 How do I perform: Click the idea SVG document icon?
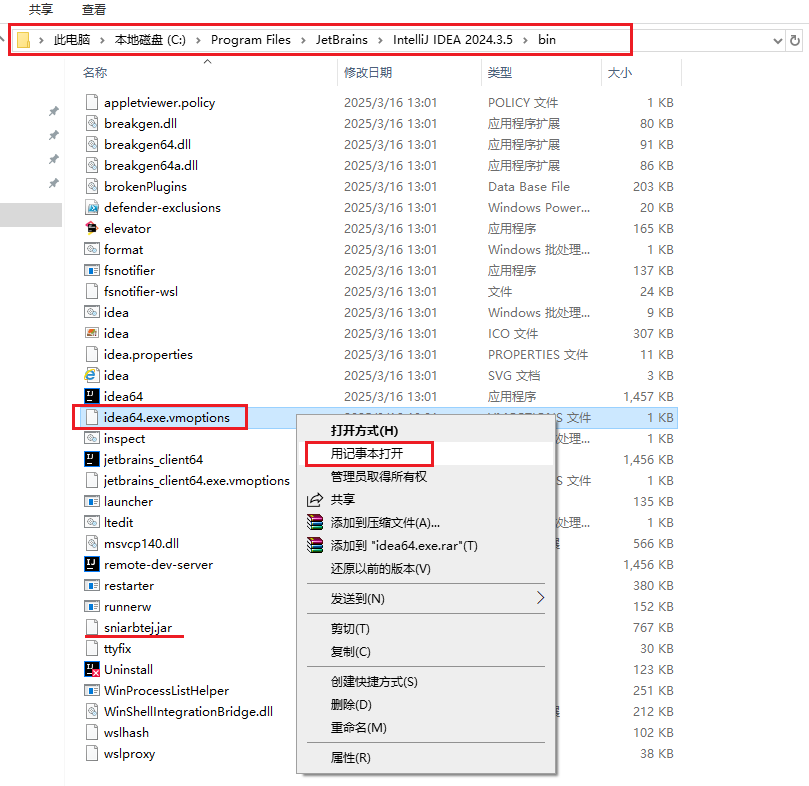pos(92,375)
